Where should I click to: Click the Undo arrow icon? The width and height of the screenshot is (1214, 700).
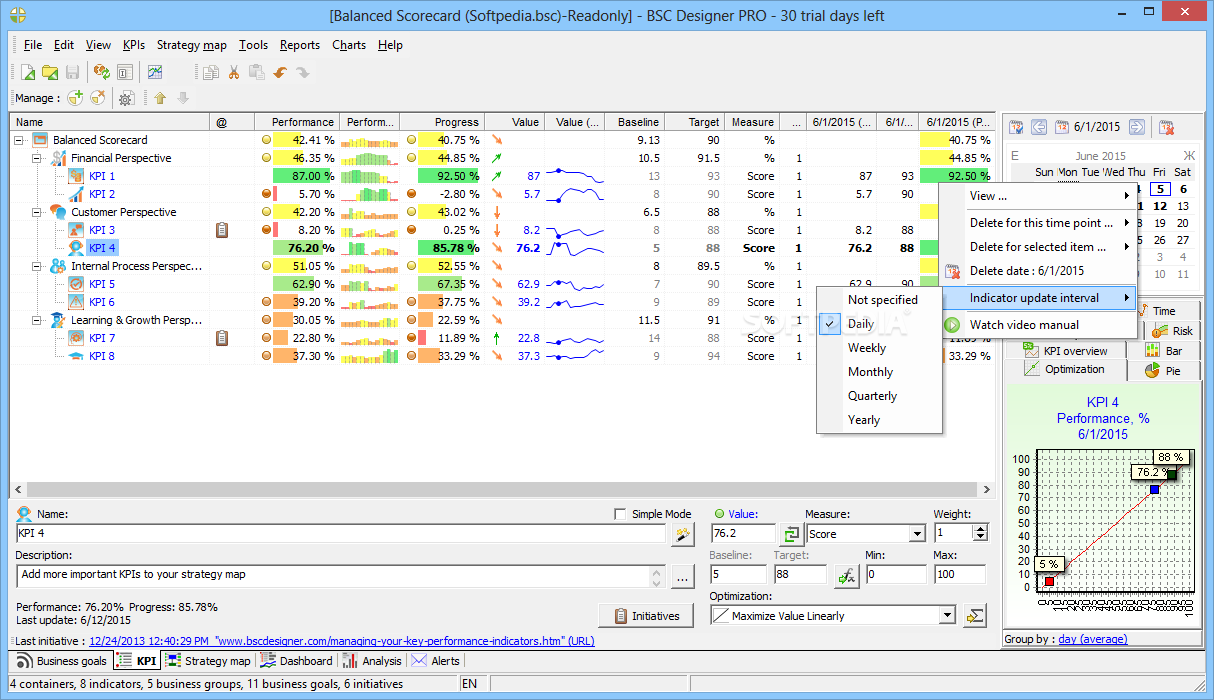coord(280,72)
